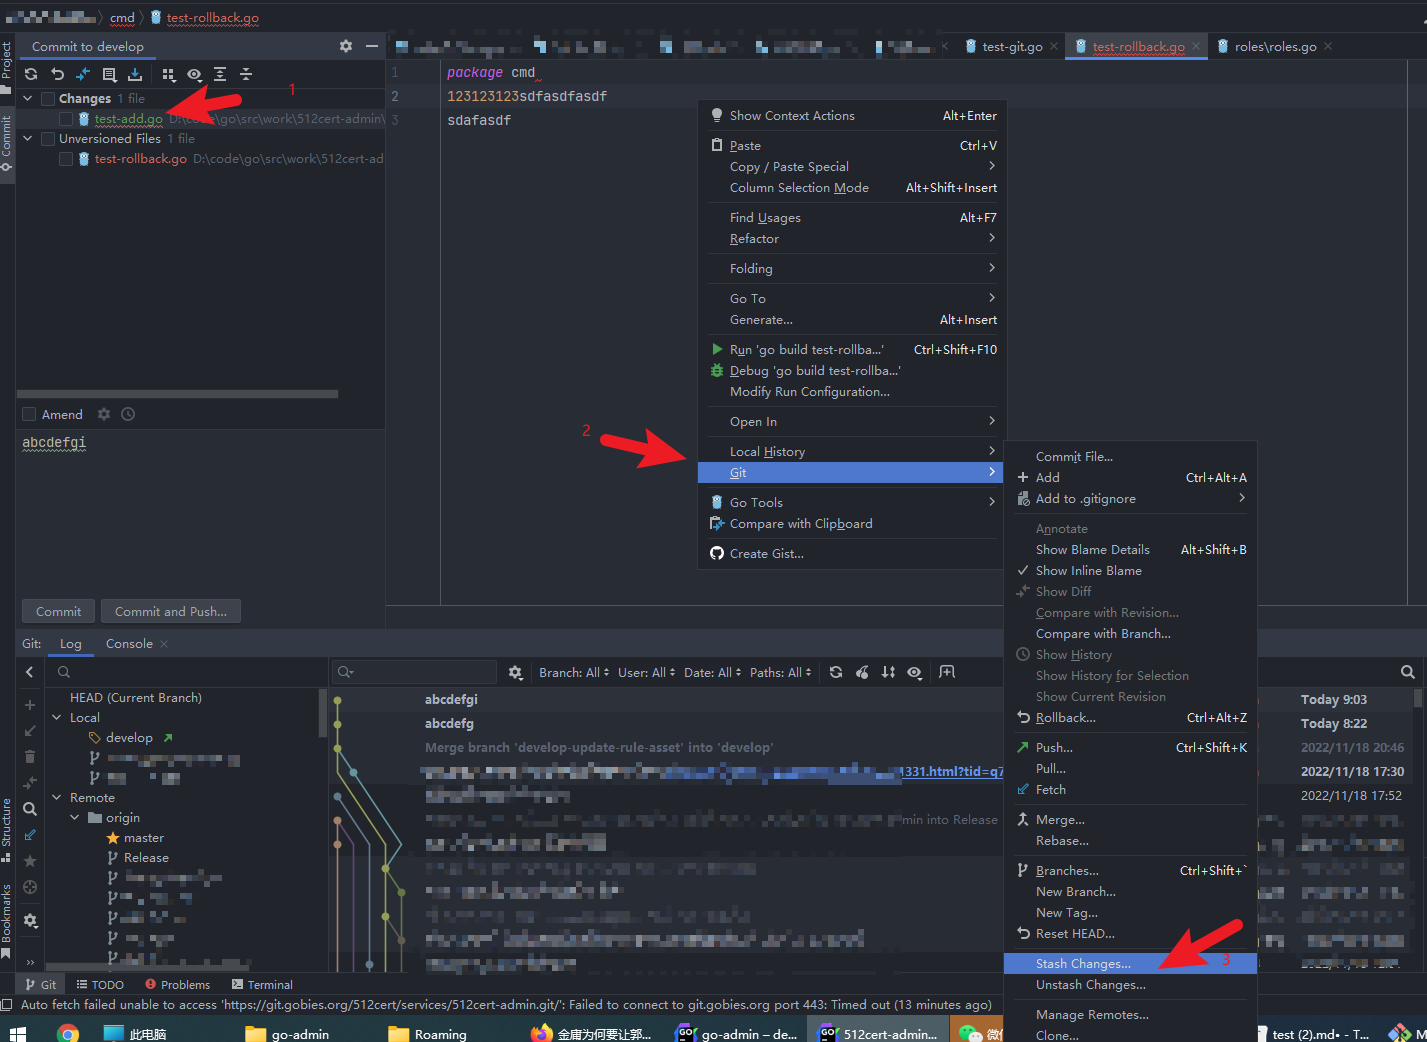Viewport: 1427px width, 1042px height.
Task: Open the Paths: All filter dropdown
Action: (780, 673)
